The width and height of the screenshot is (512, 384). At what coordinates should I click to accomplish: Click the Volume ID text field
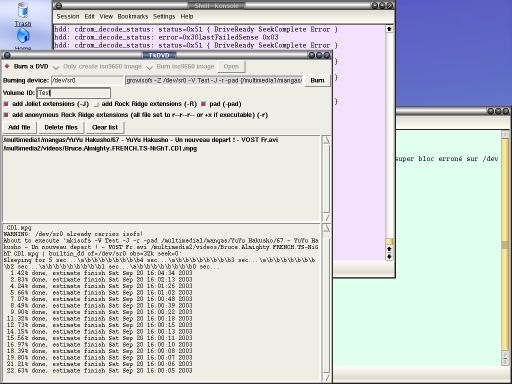coord(73,93)
